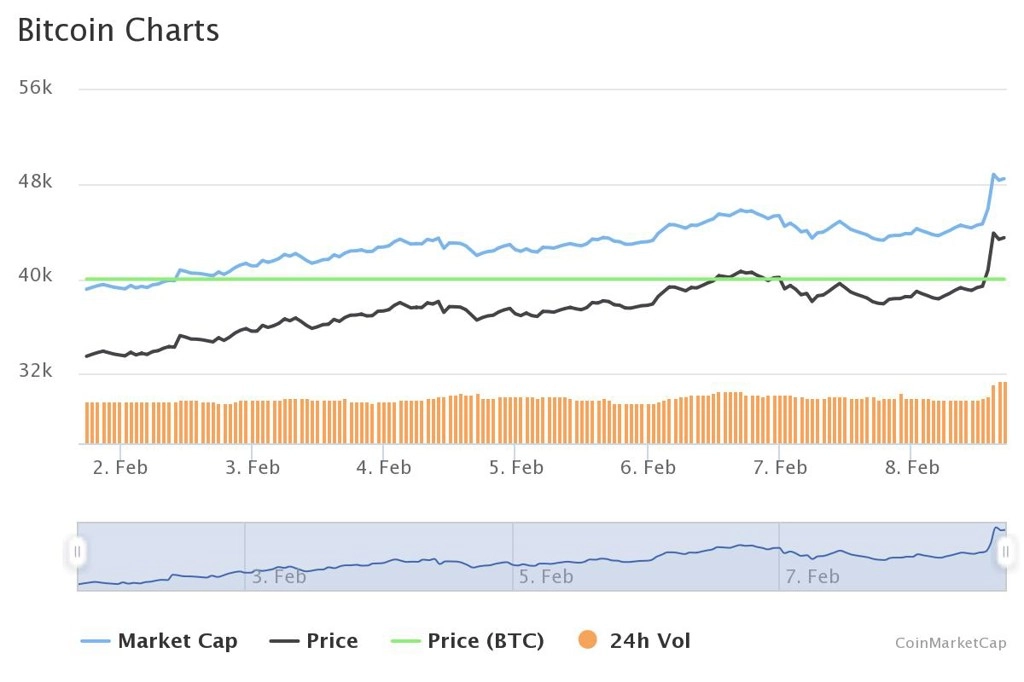This screenshot has width=1024, height=682.
Task: Toggle the Market Cap legend series
Action: coord(159,641)
